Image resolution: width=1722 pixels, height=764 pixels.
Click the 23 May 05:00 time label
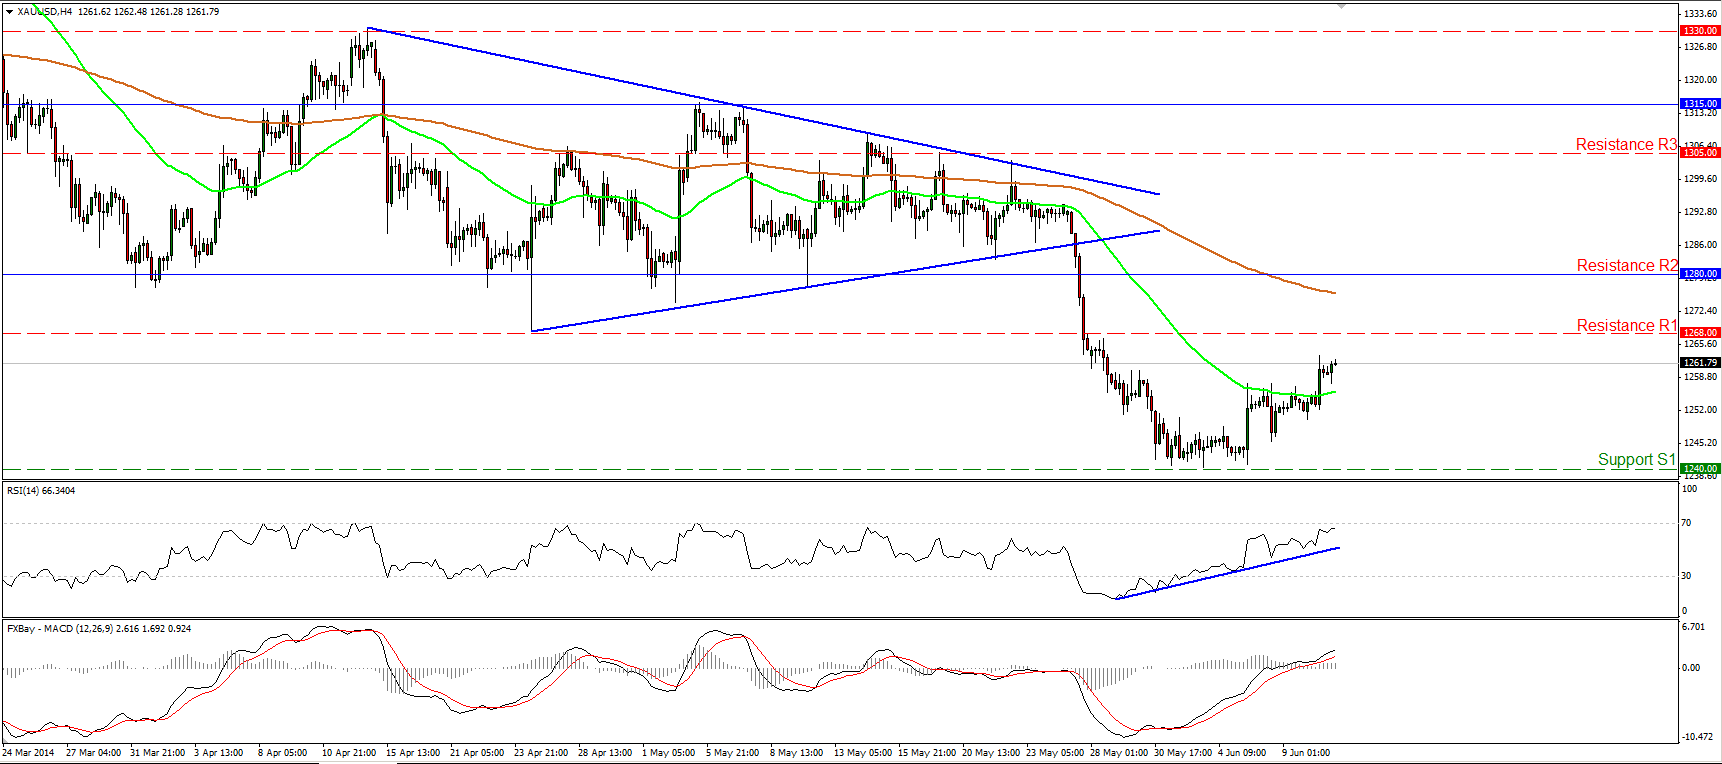(x=1054, y=753)
